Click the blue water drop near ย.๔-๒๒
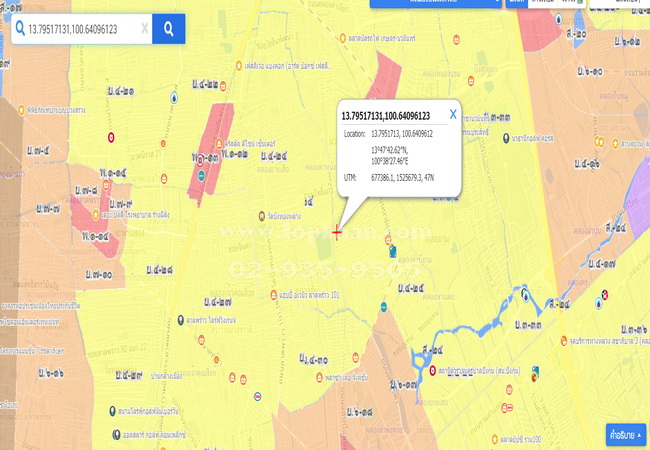This screenshot has width=650, height=450. tap(175, 98)
